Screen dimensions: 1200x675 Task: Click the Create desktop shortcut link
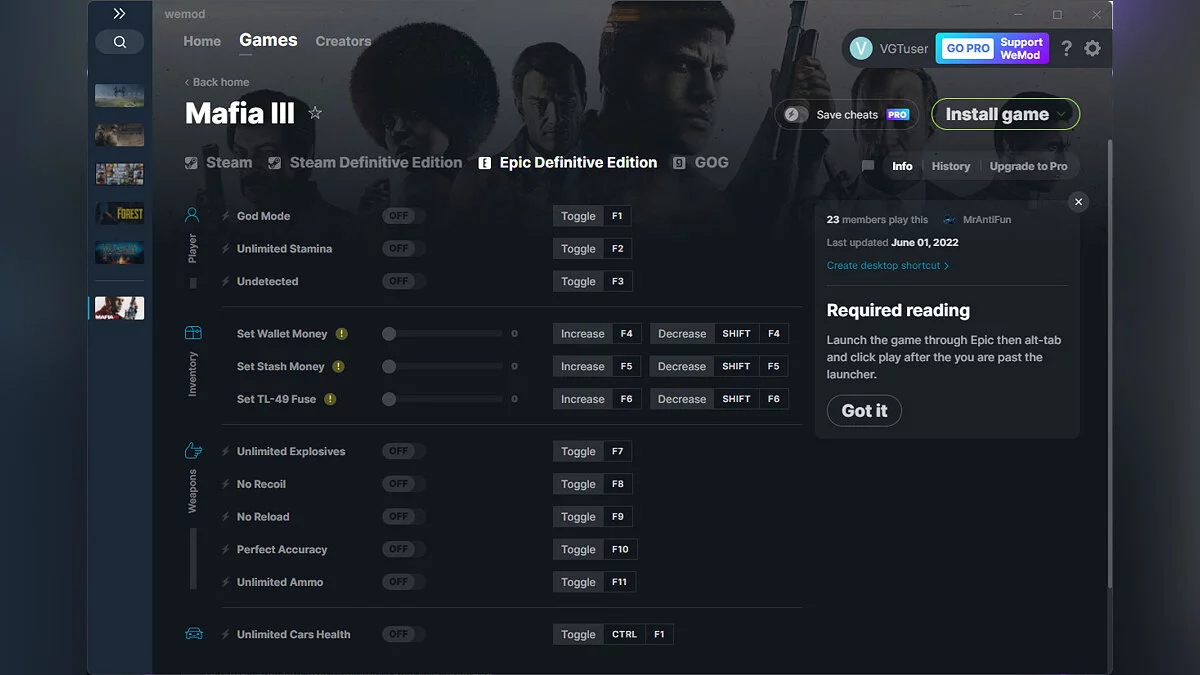click(888, 265)
